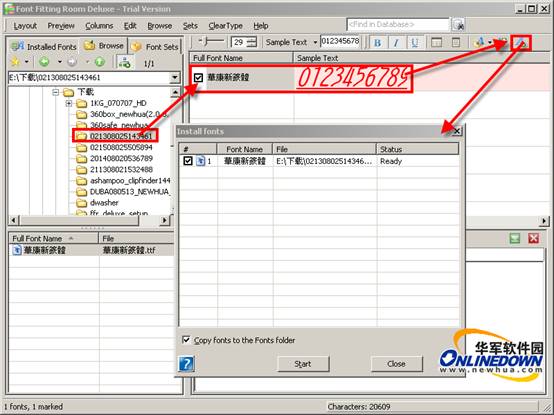Viewport: 554px width, 415px height.
Task: Uncheck font 1 in Install fonts list
Action: pyautogui.click(x=188, y=161)
